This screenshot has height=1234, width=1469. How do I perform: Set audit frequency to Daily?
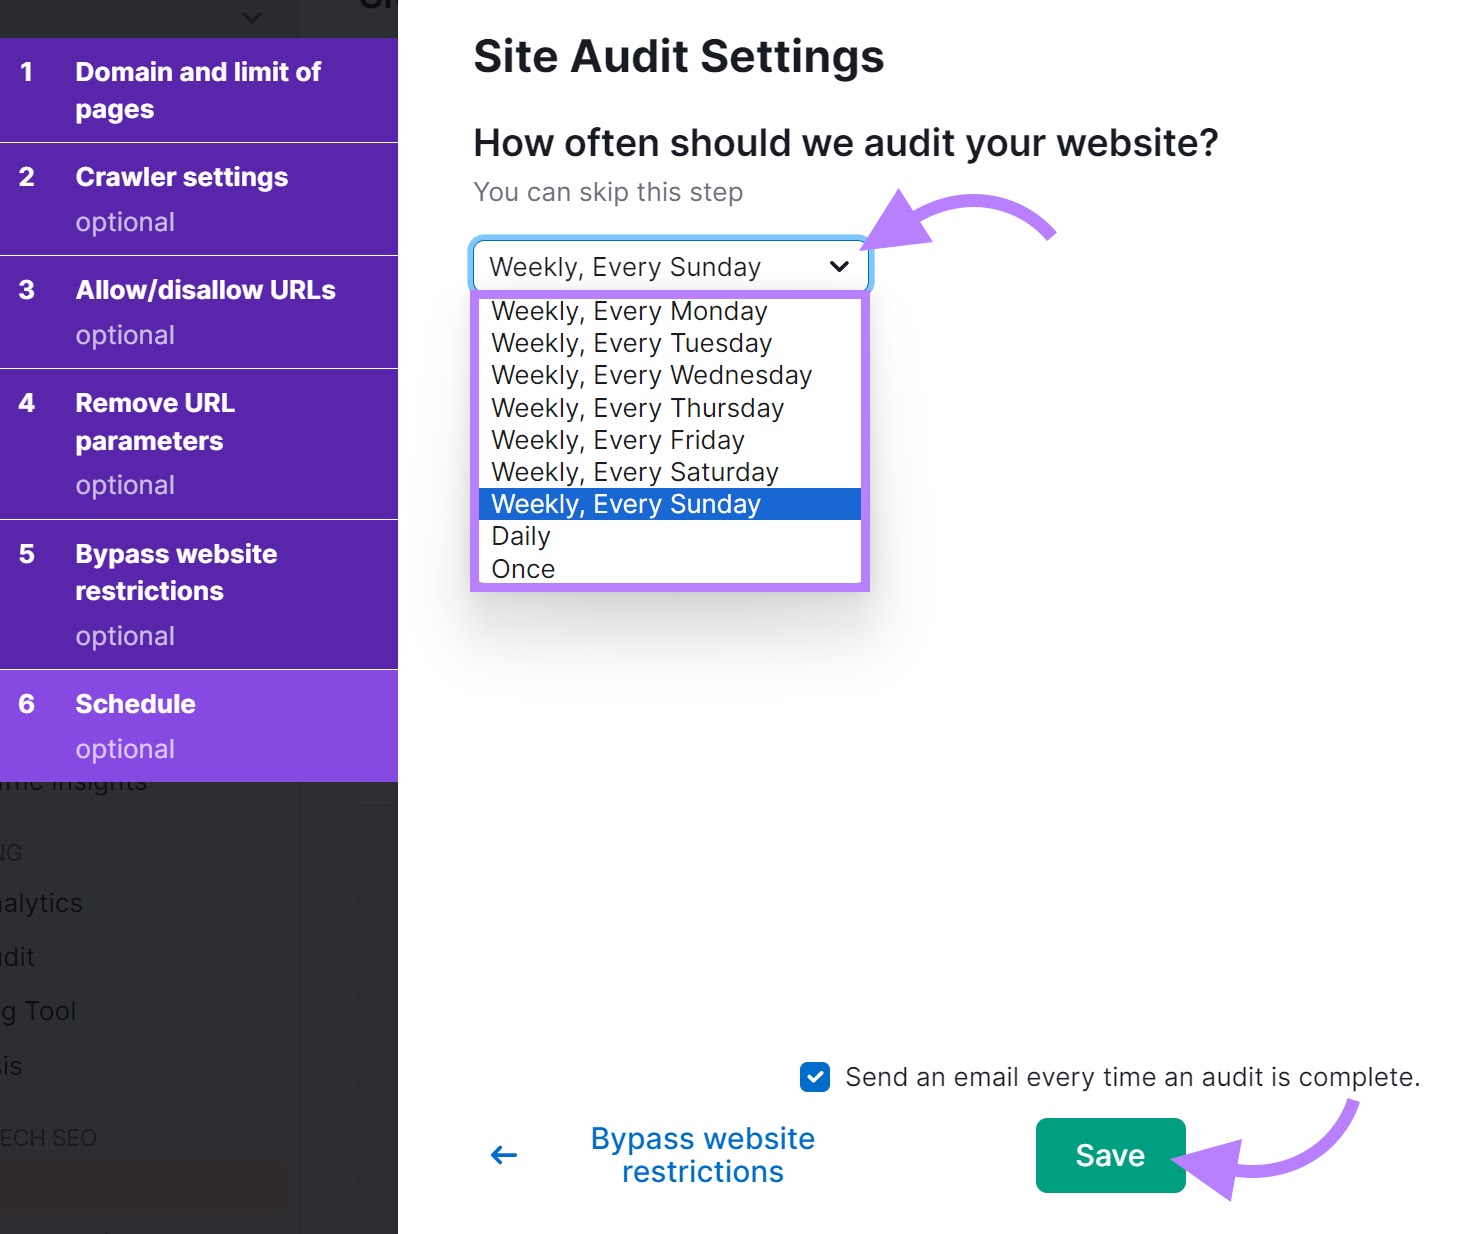click(x=521, y=537)
